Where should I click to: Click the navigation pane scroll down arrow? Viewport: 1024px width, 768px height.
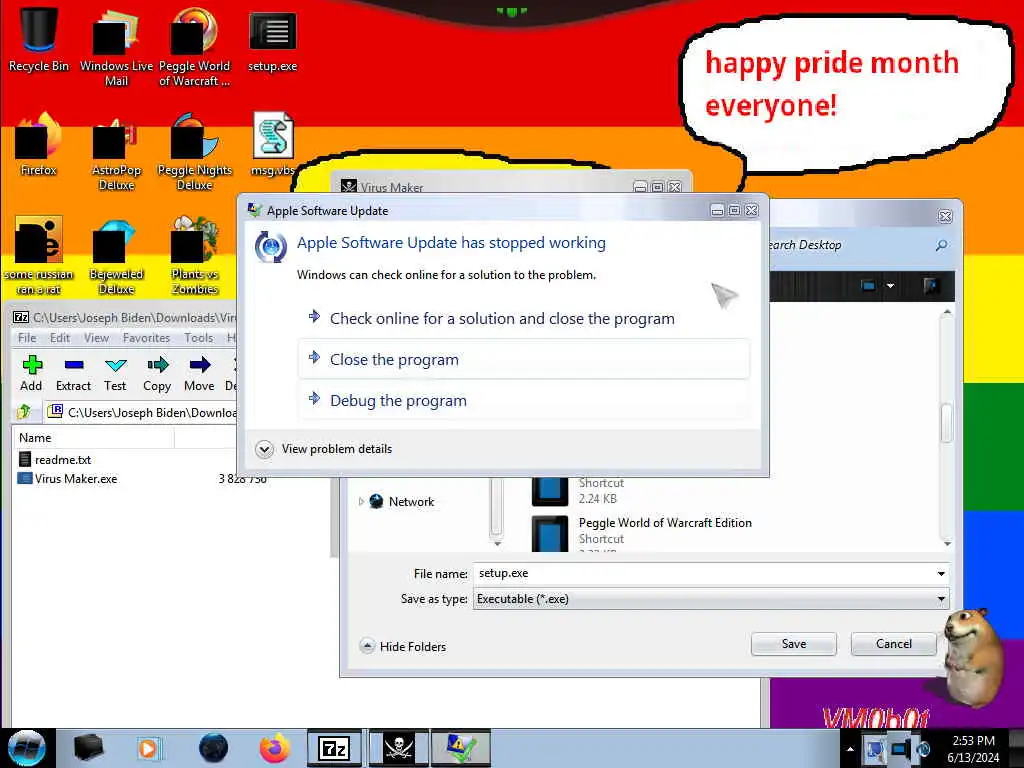tap(497, 543)
